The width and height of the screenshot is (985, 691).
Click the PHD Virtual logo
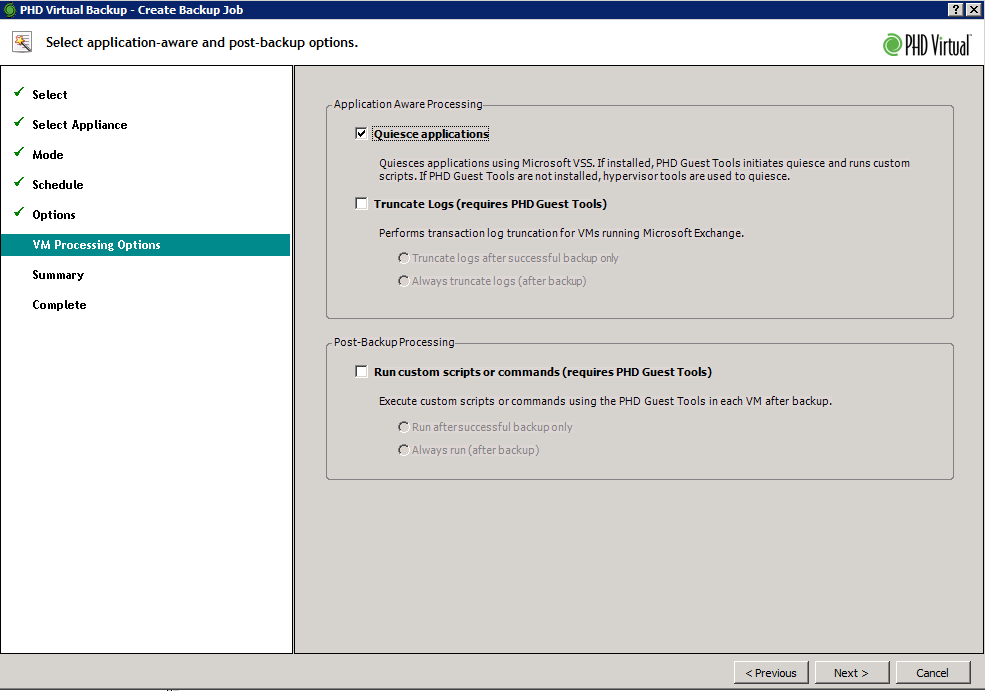click(927, 45)
